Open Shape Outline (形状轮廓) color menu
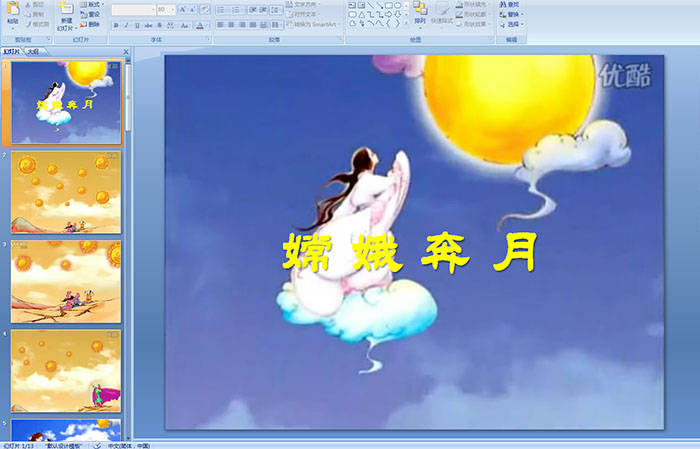Image resolution: width=700 pixels, height=449 pixels. tap(474, 14)
